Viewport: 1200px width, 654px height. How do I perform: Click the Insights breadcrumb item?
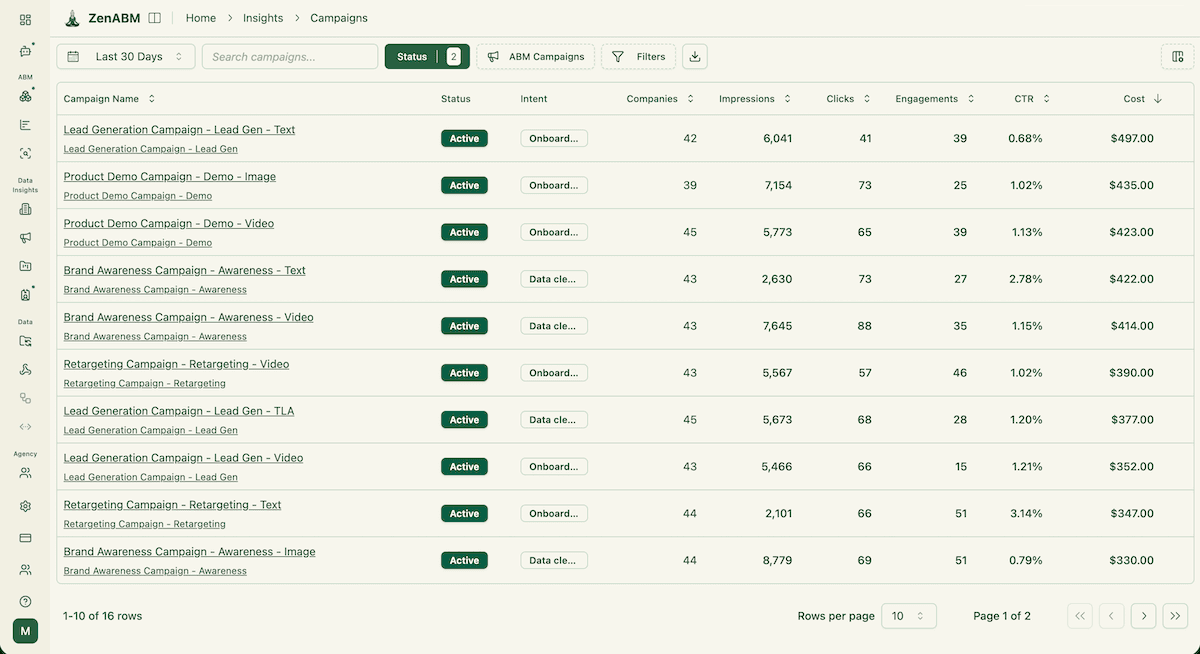click(262, 17)
